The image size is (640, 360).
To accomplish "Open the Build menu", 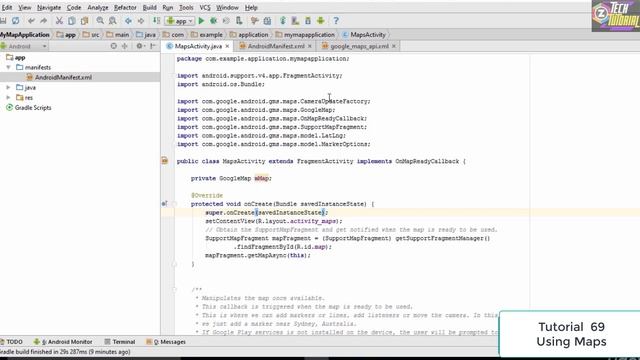I will 149,7.
